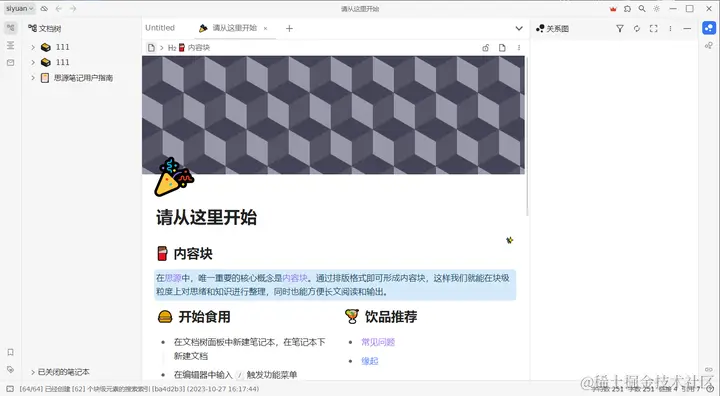
Task: Open the tab list chevron dropdown
Action: point(519,28)
